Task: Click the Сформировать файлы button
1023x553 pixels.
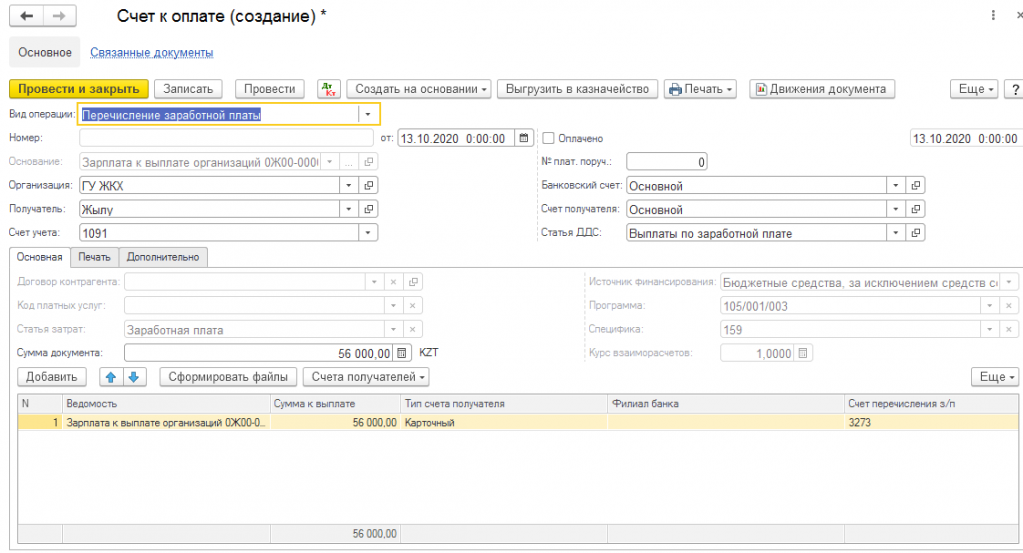Action: 229,377
